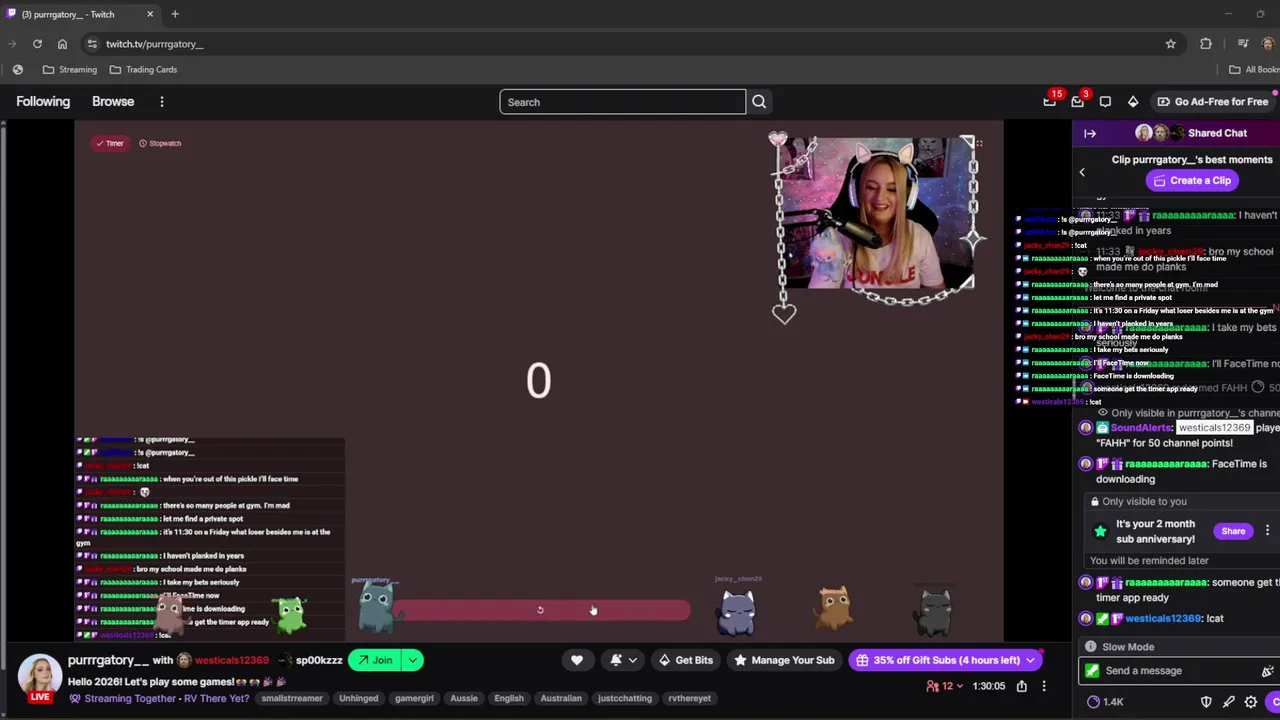Screen dimensions: 1280x720
Task: Click the search magnifier button
Action: point(759,102)
